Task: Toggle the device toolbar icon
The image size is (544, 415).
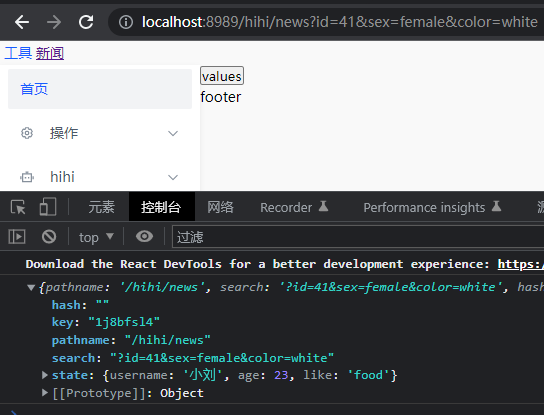Action: [x=48, y=207]
